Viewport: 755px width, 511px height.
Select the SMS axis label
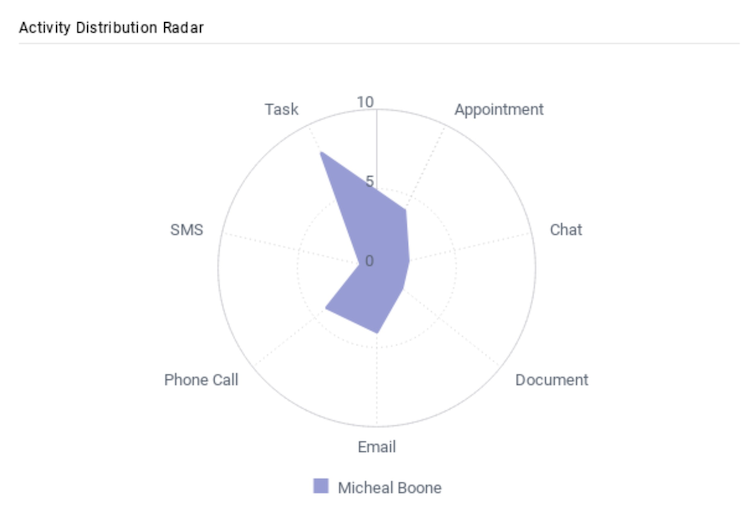pyautogui.click(x=187, y=230)
